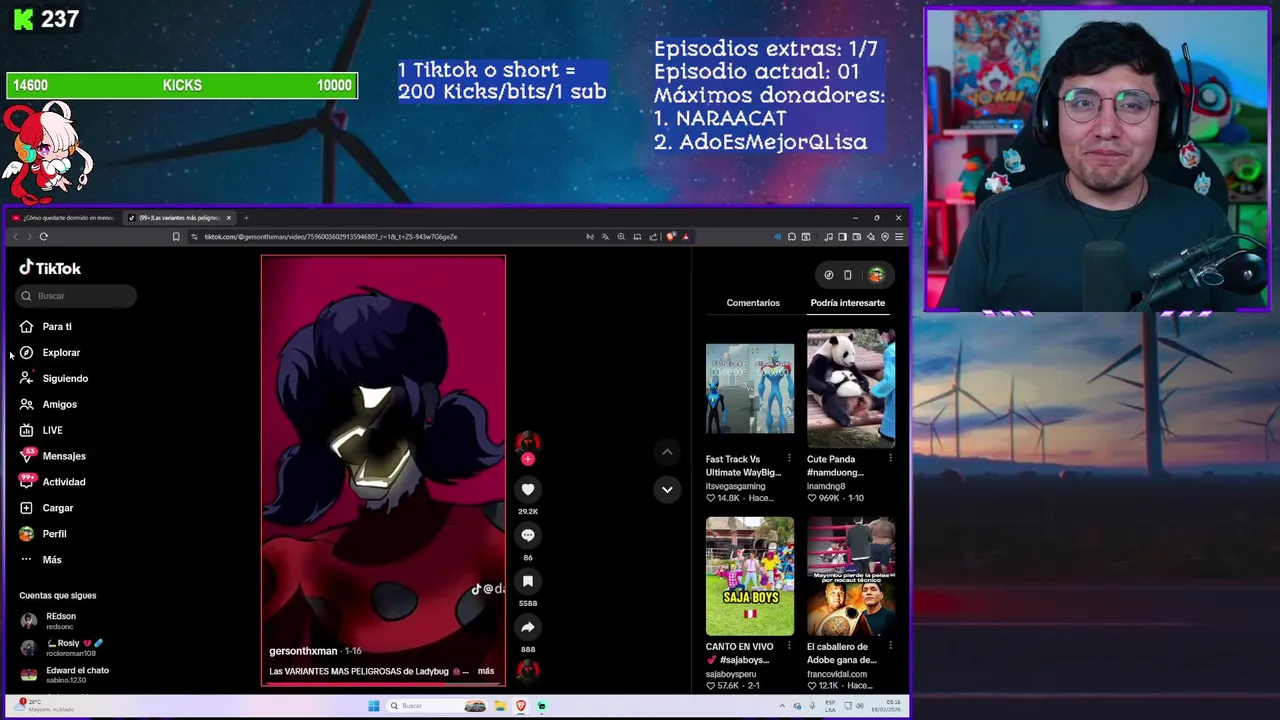Open Mensajes inbox
Screen dimensions: 1280x720
[52, 456]
